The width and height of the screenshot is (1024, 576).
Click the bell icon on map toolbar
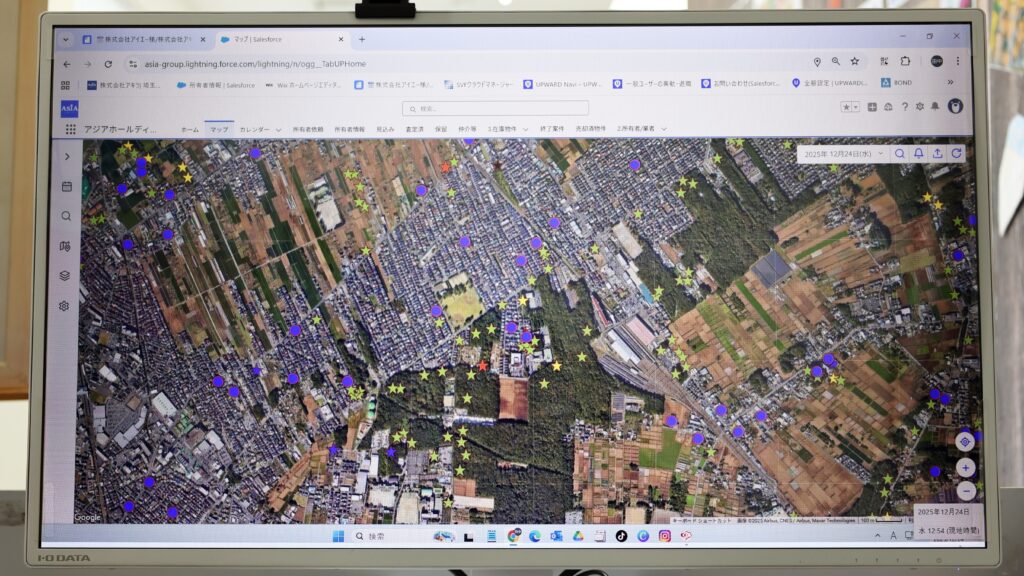coord(918,153)
